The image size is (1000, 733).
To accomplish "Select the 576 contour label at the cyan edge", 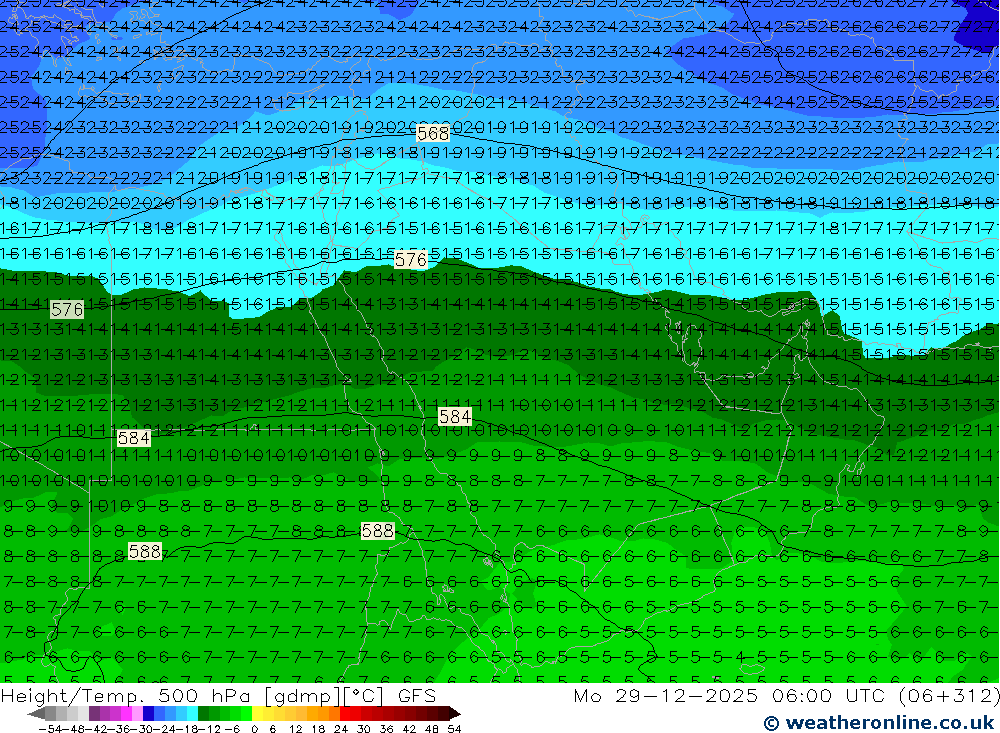I will [x=411, y=260].
